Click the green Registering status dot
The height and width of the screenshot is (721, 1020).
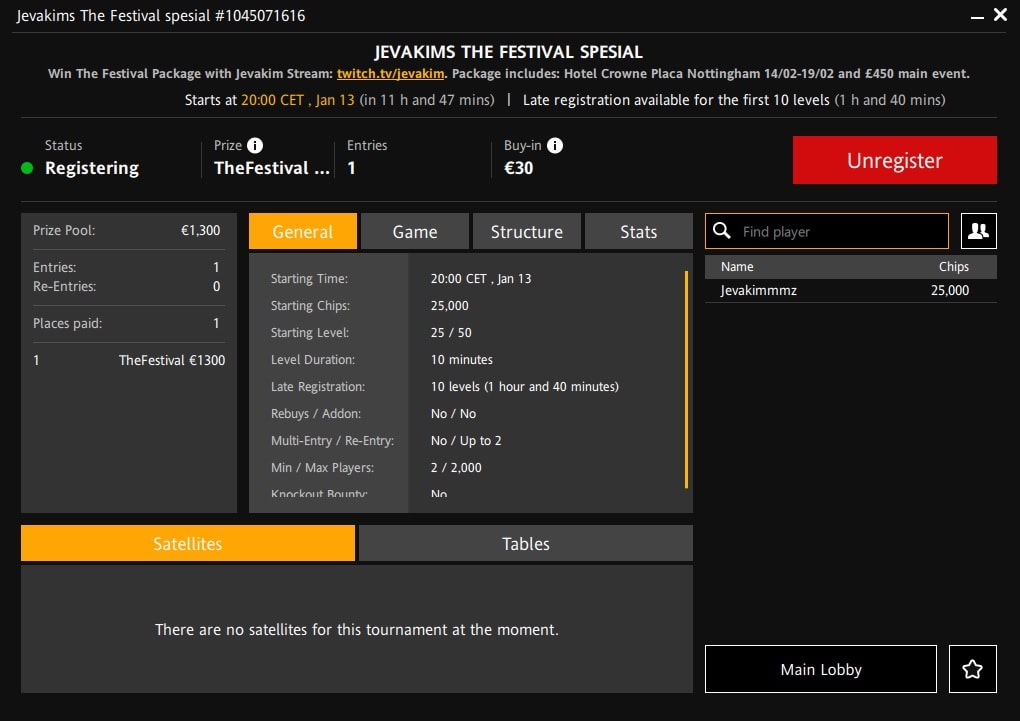pyautogui.click(x=27, y=169)
